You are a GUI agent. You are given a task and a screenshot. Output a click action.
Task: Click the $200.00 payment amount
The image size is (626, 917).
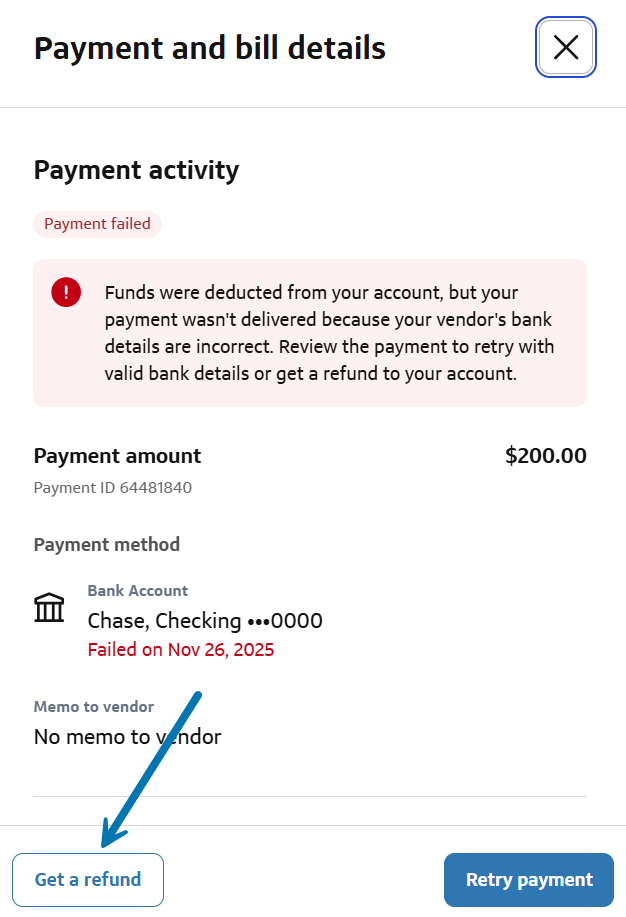coord(545,456)
